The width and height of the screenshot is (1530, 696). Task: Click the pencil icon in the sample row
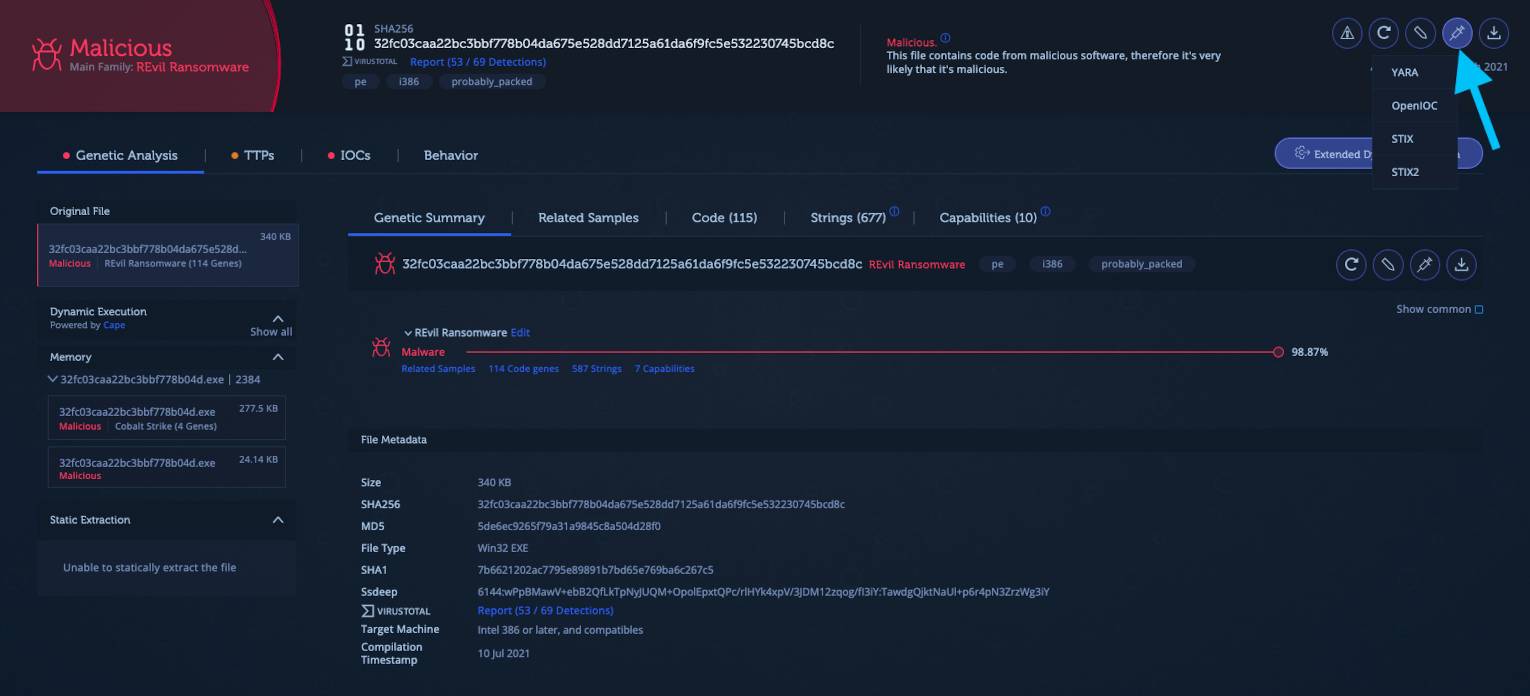point(1388,265)
